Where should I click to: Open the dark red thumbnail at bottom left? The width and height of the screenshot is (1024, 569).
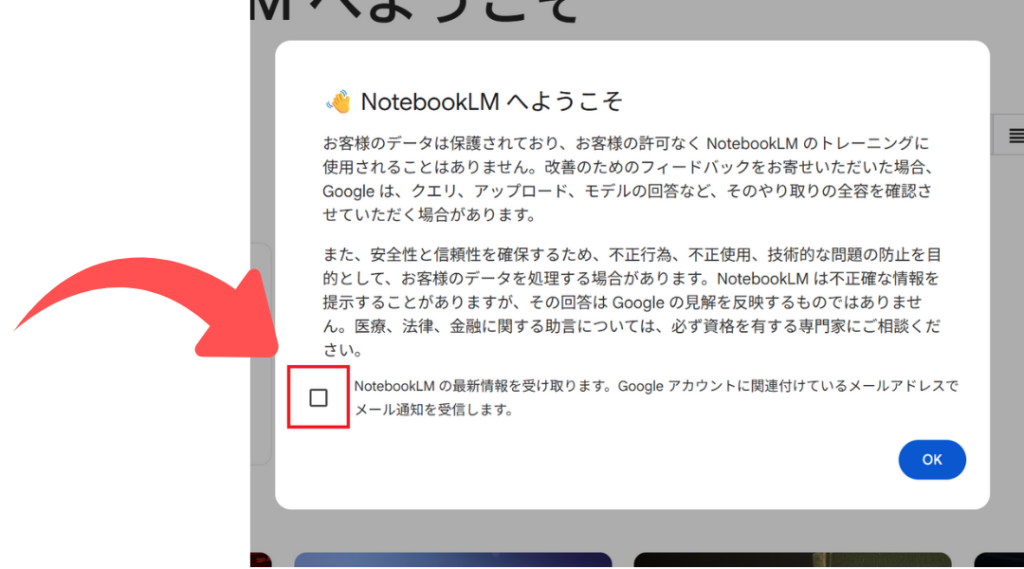coord(260,560)
